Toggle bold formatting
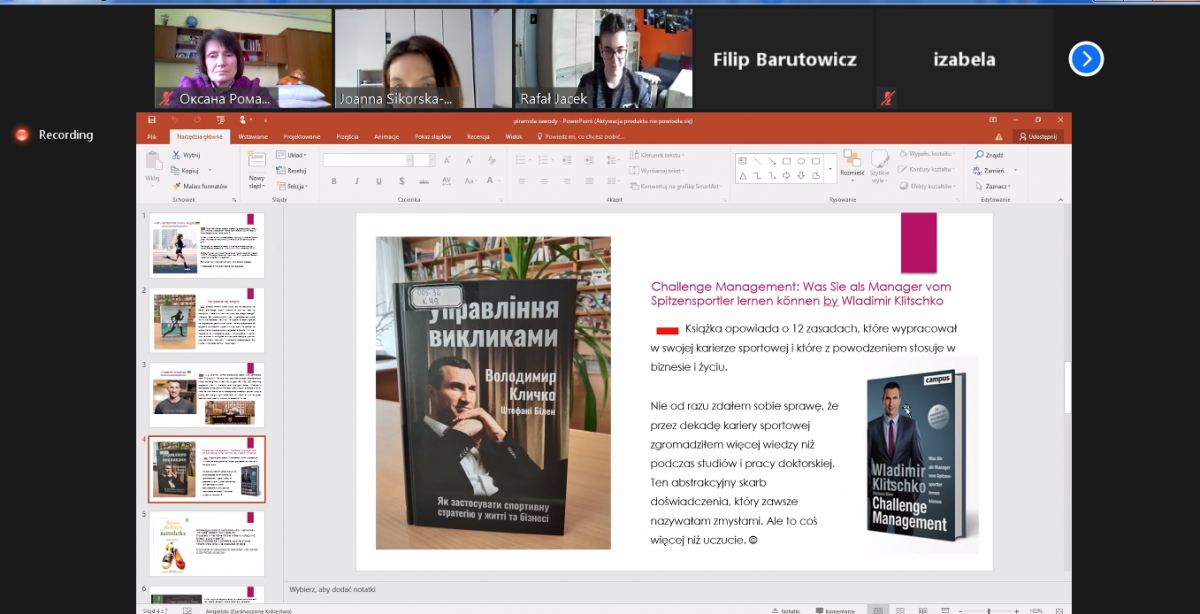The height and width of the screenshot is (614, 1200). (332, 181)
